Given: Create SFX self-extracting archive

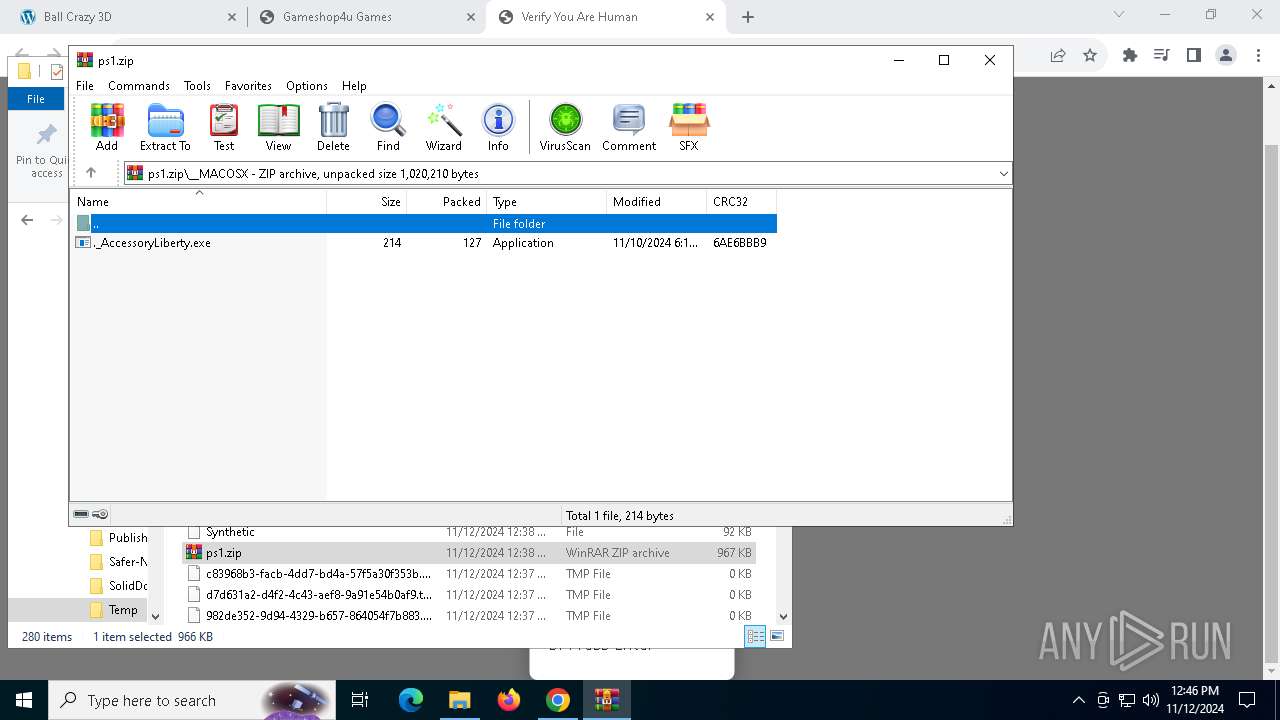Looking at the screenshot, I should pyautogui.click(x=689, y=127).
